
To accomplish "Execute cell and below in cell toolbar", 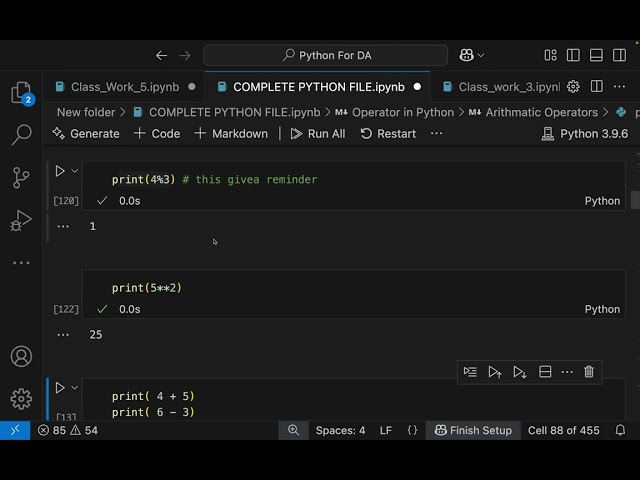I will click(520, 372).
